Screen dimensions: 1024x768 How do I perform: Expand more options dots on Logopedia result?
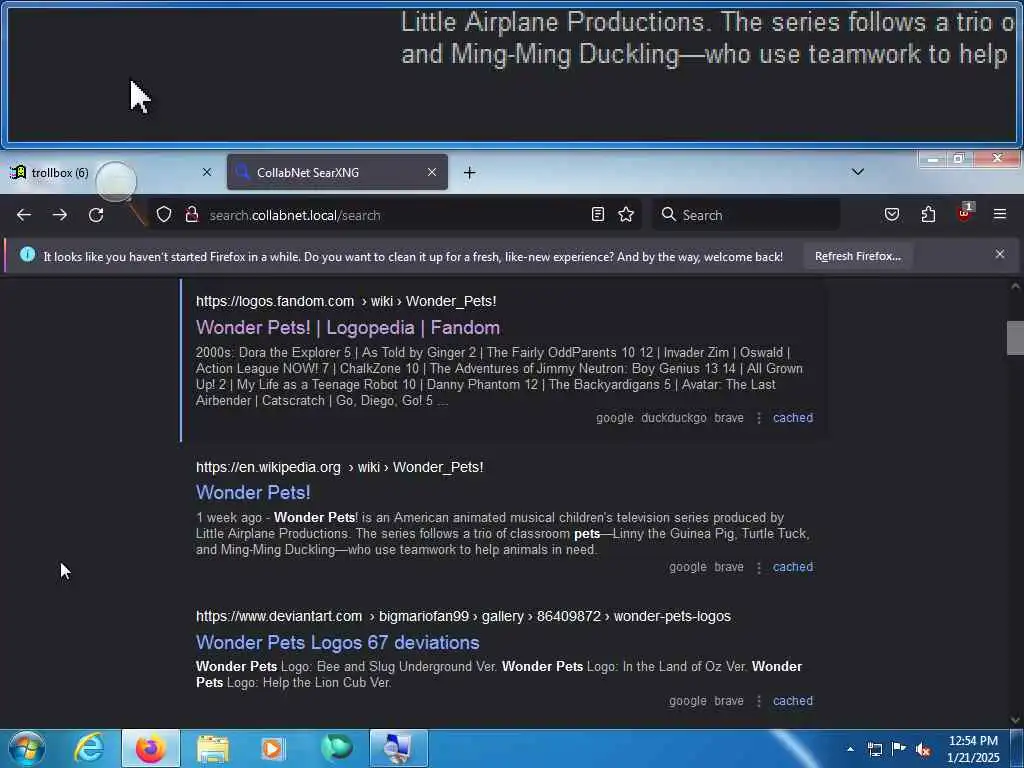click(x=759, y=418)
